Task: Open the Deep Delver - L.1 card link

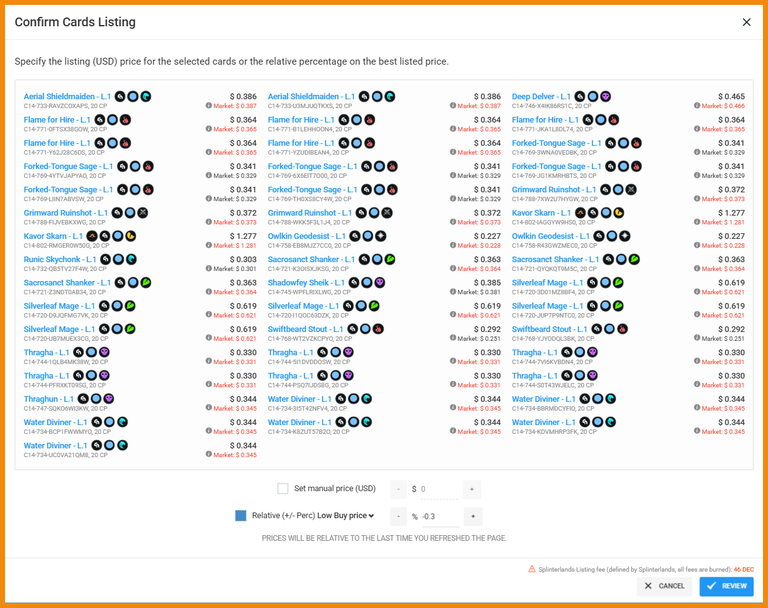Action: click(x=541, y=97)
